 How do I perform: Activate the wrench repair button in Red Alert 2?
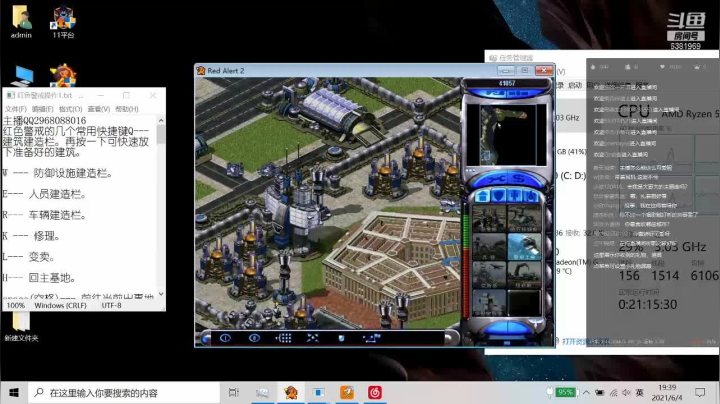click(496, 179)
